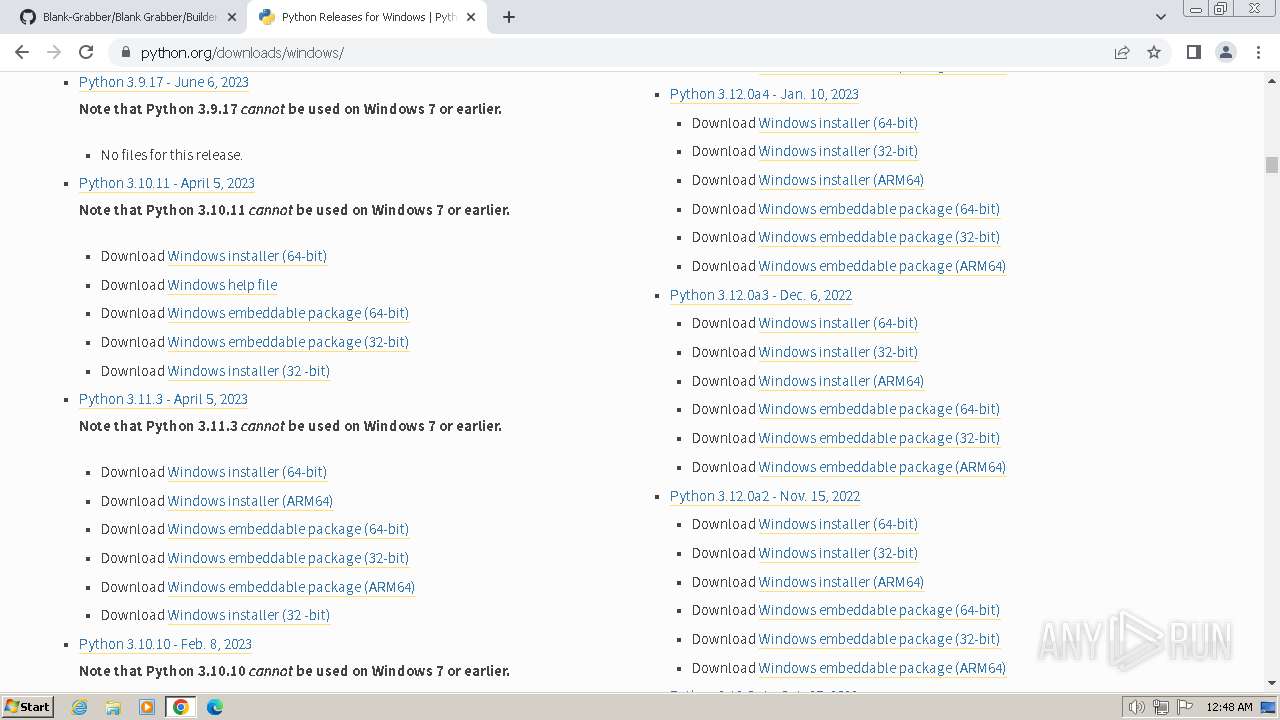The height and width of the screenshot is (720, 1280).
Task: Open the Action Center flag icon
Action: pyautogui.click(x=1185, y=707)
